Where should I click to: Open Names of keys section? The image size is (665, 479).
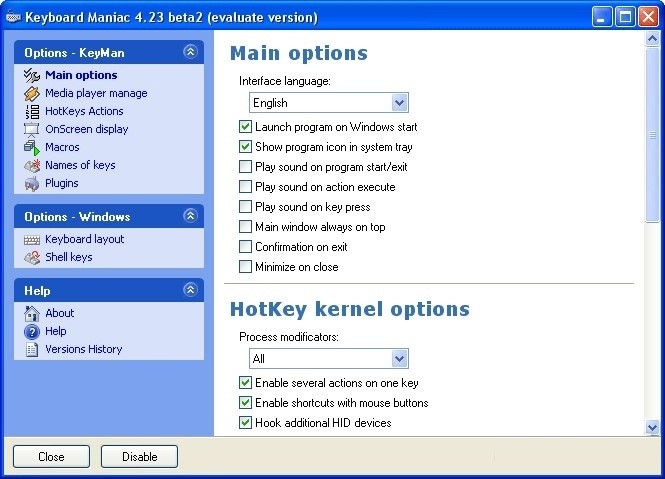(80, 165)
